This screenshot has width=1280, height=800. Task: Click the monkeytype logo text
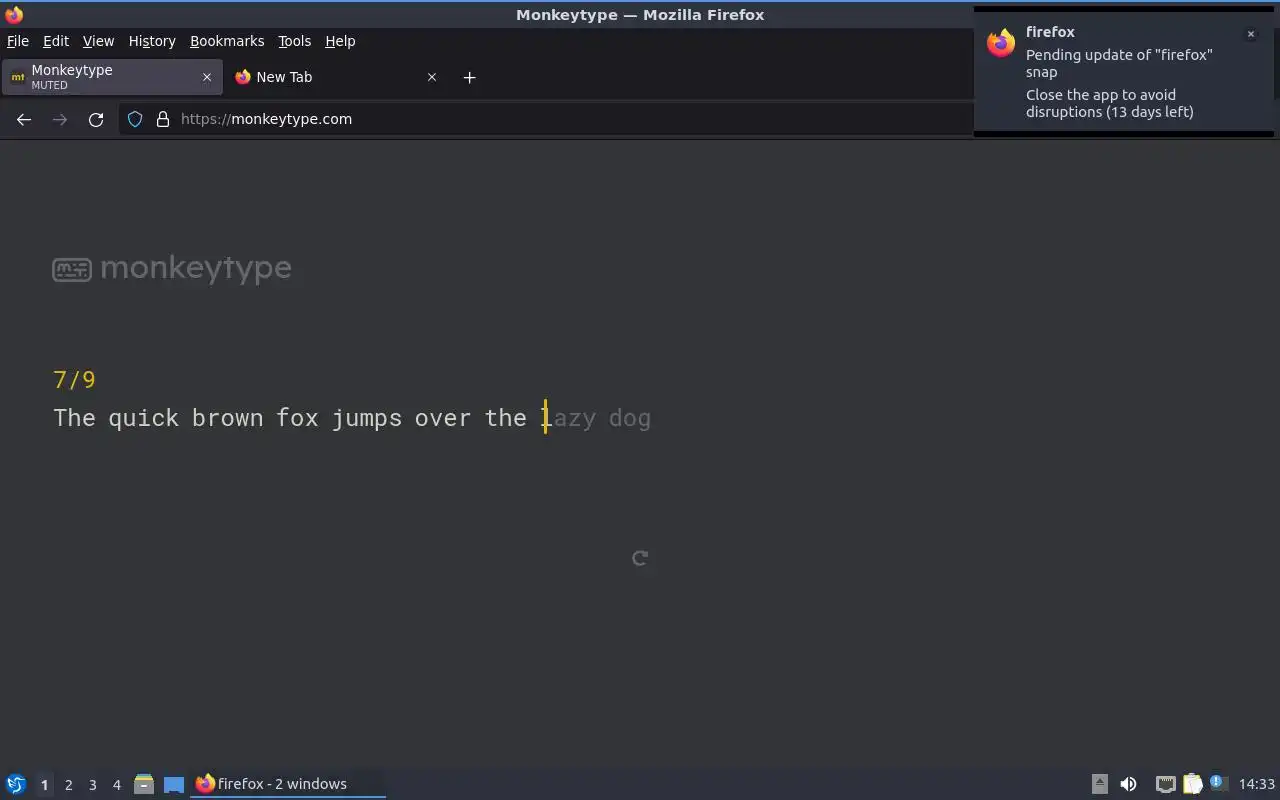tap(196, 268)
